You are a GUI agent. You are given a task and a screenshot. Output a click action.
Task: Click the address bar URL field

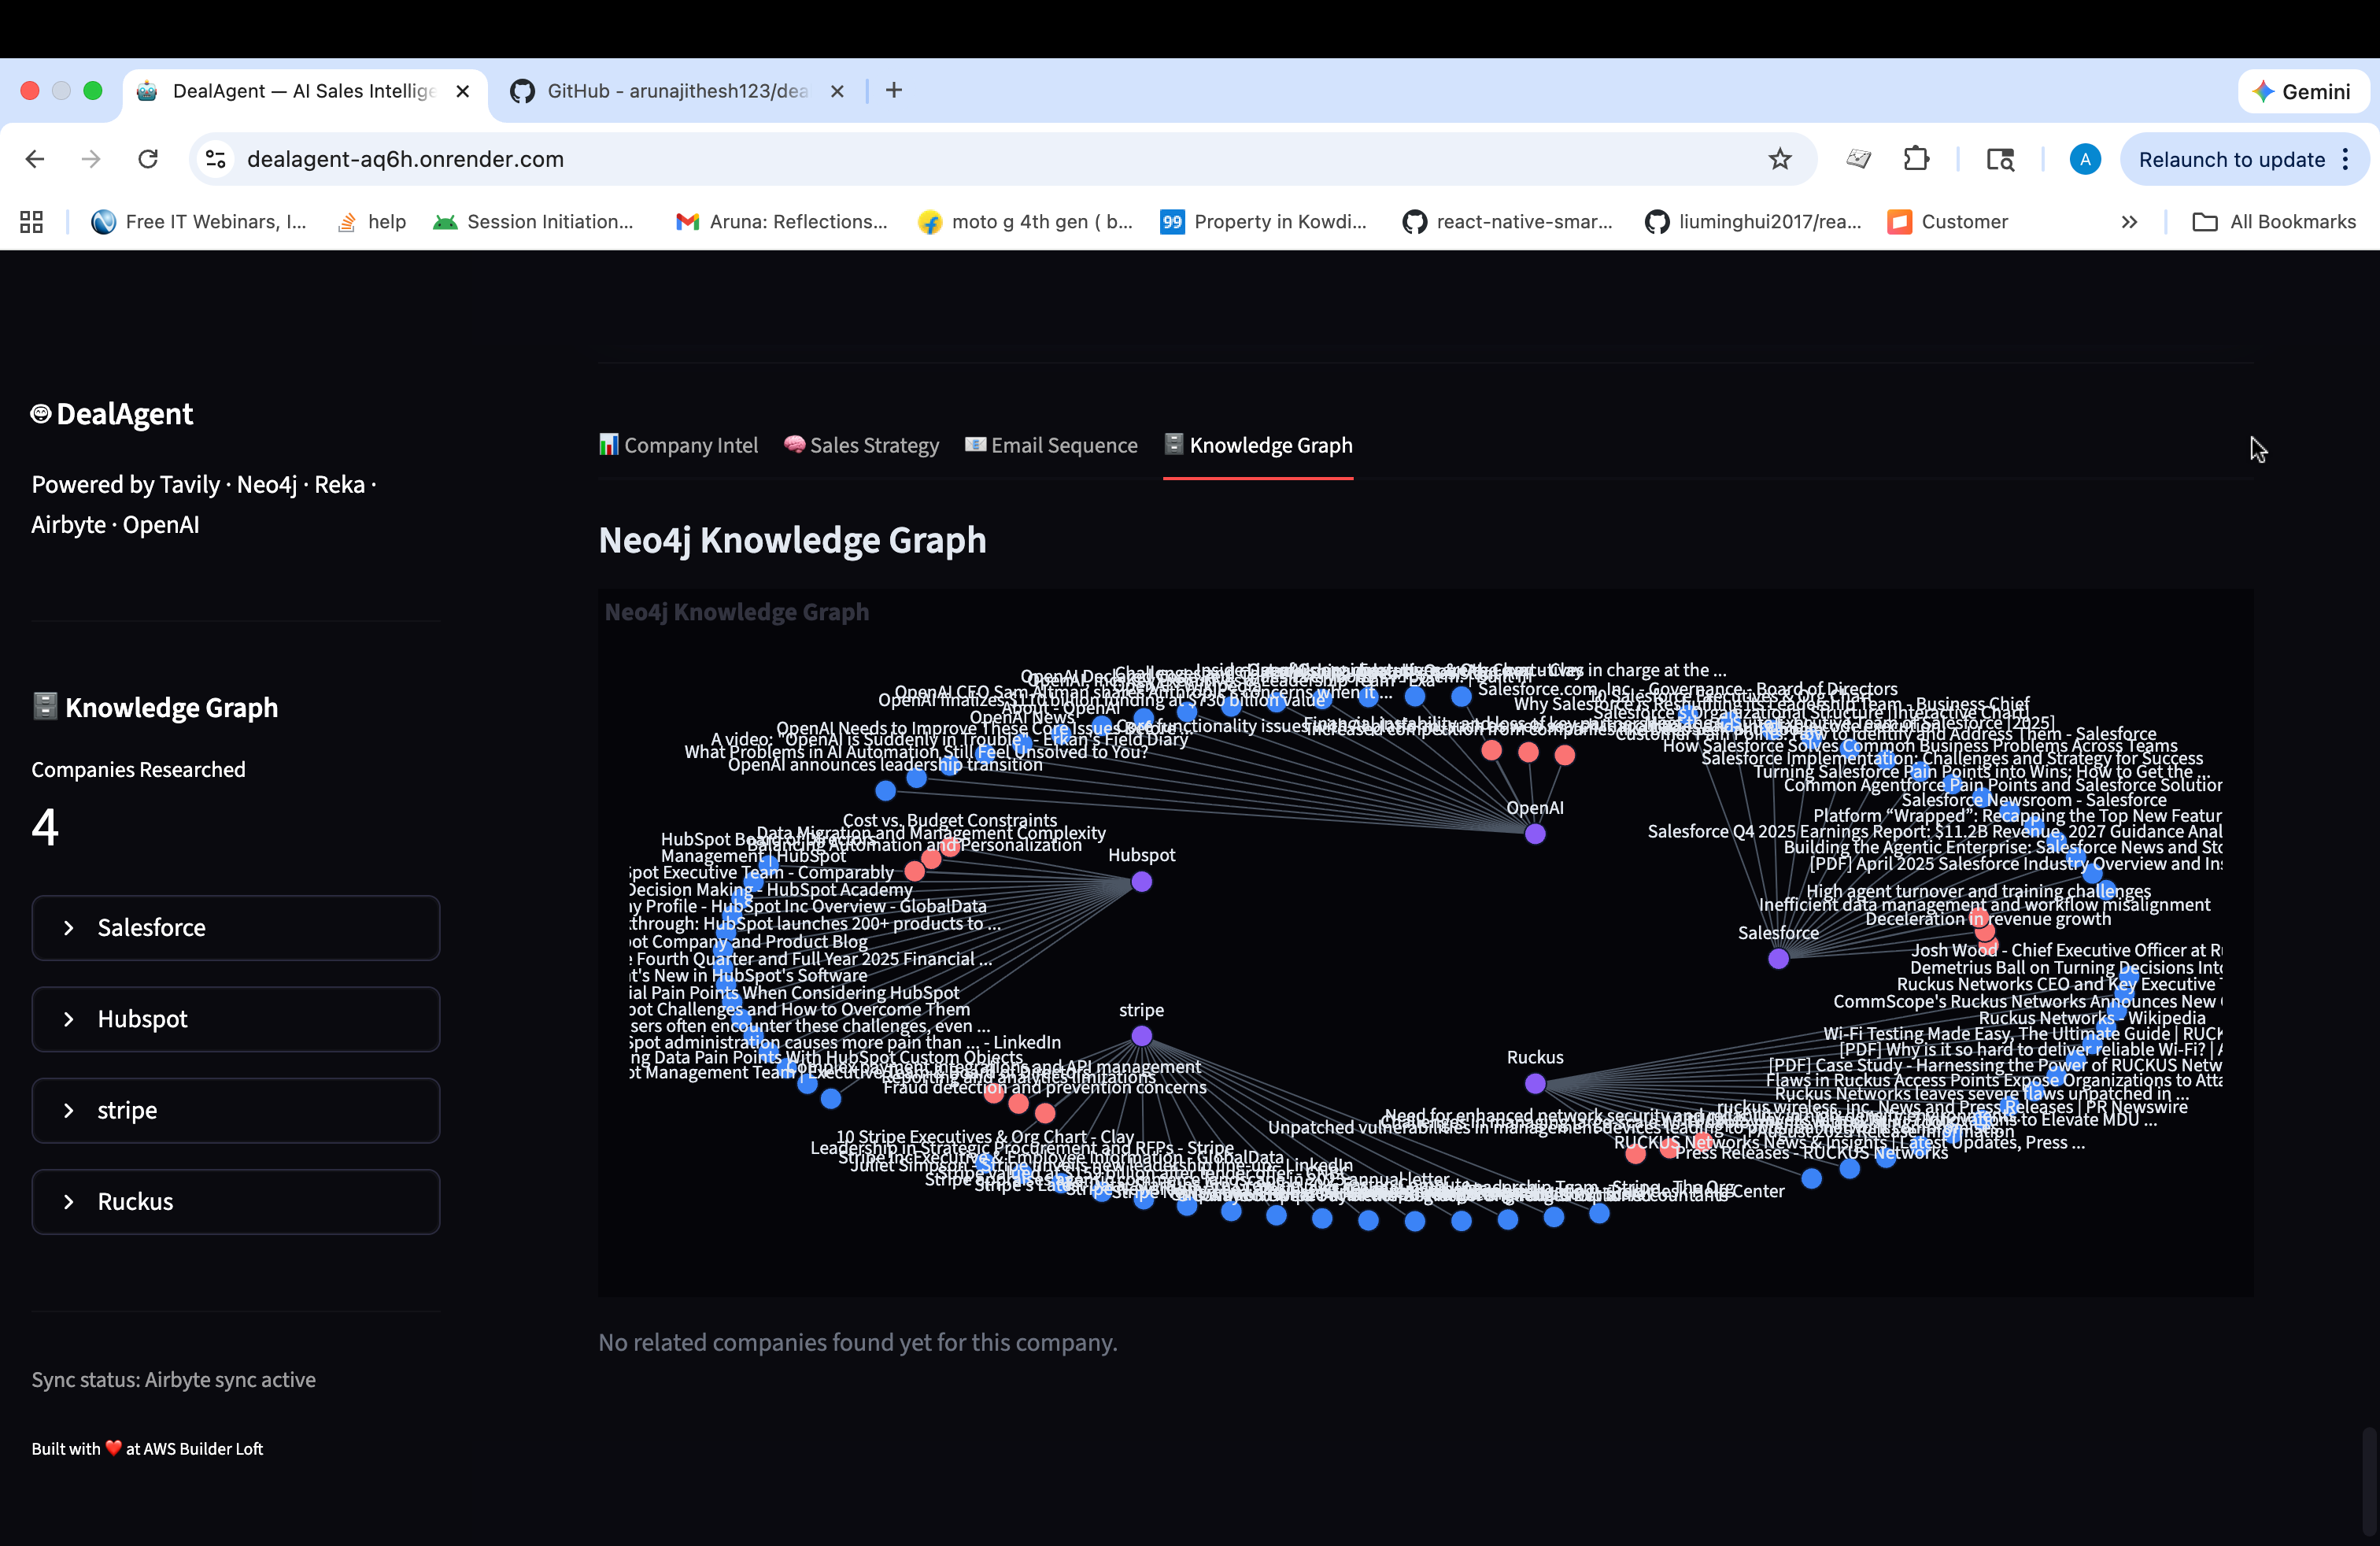(900, 159)
